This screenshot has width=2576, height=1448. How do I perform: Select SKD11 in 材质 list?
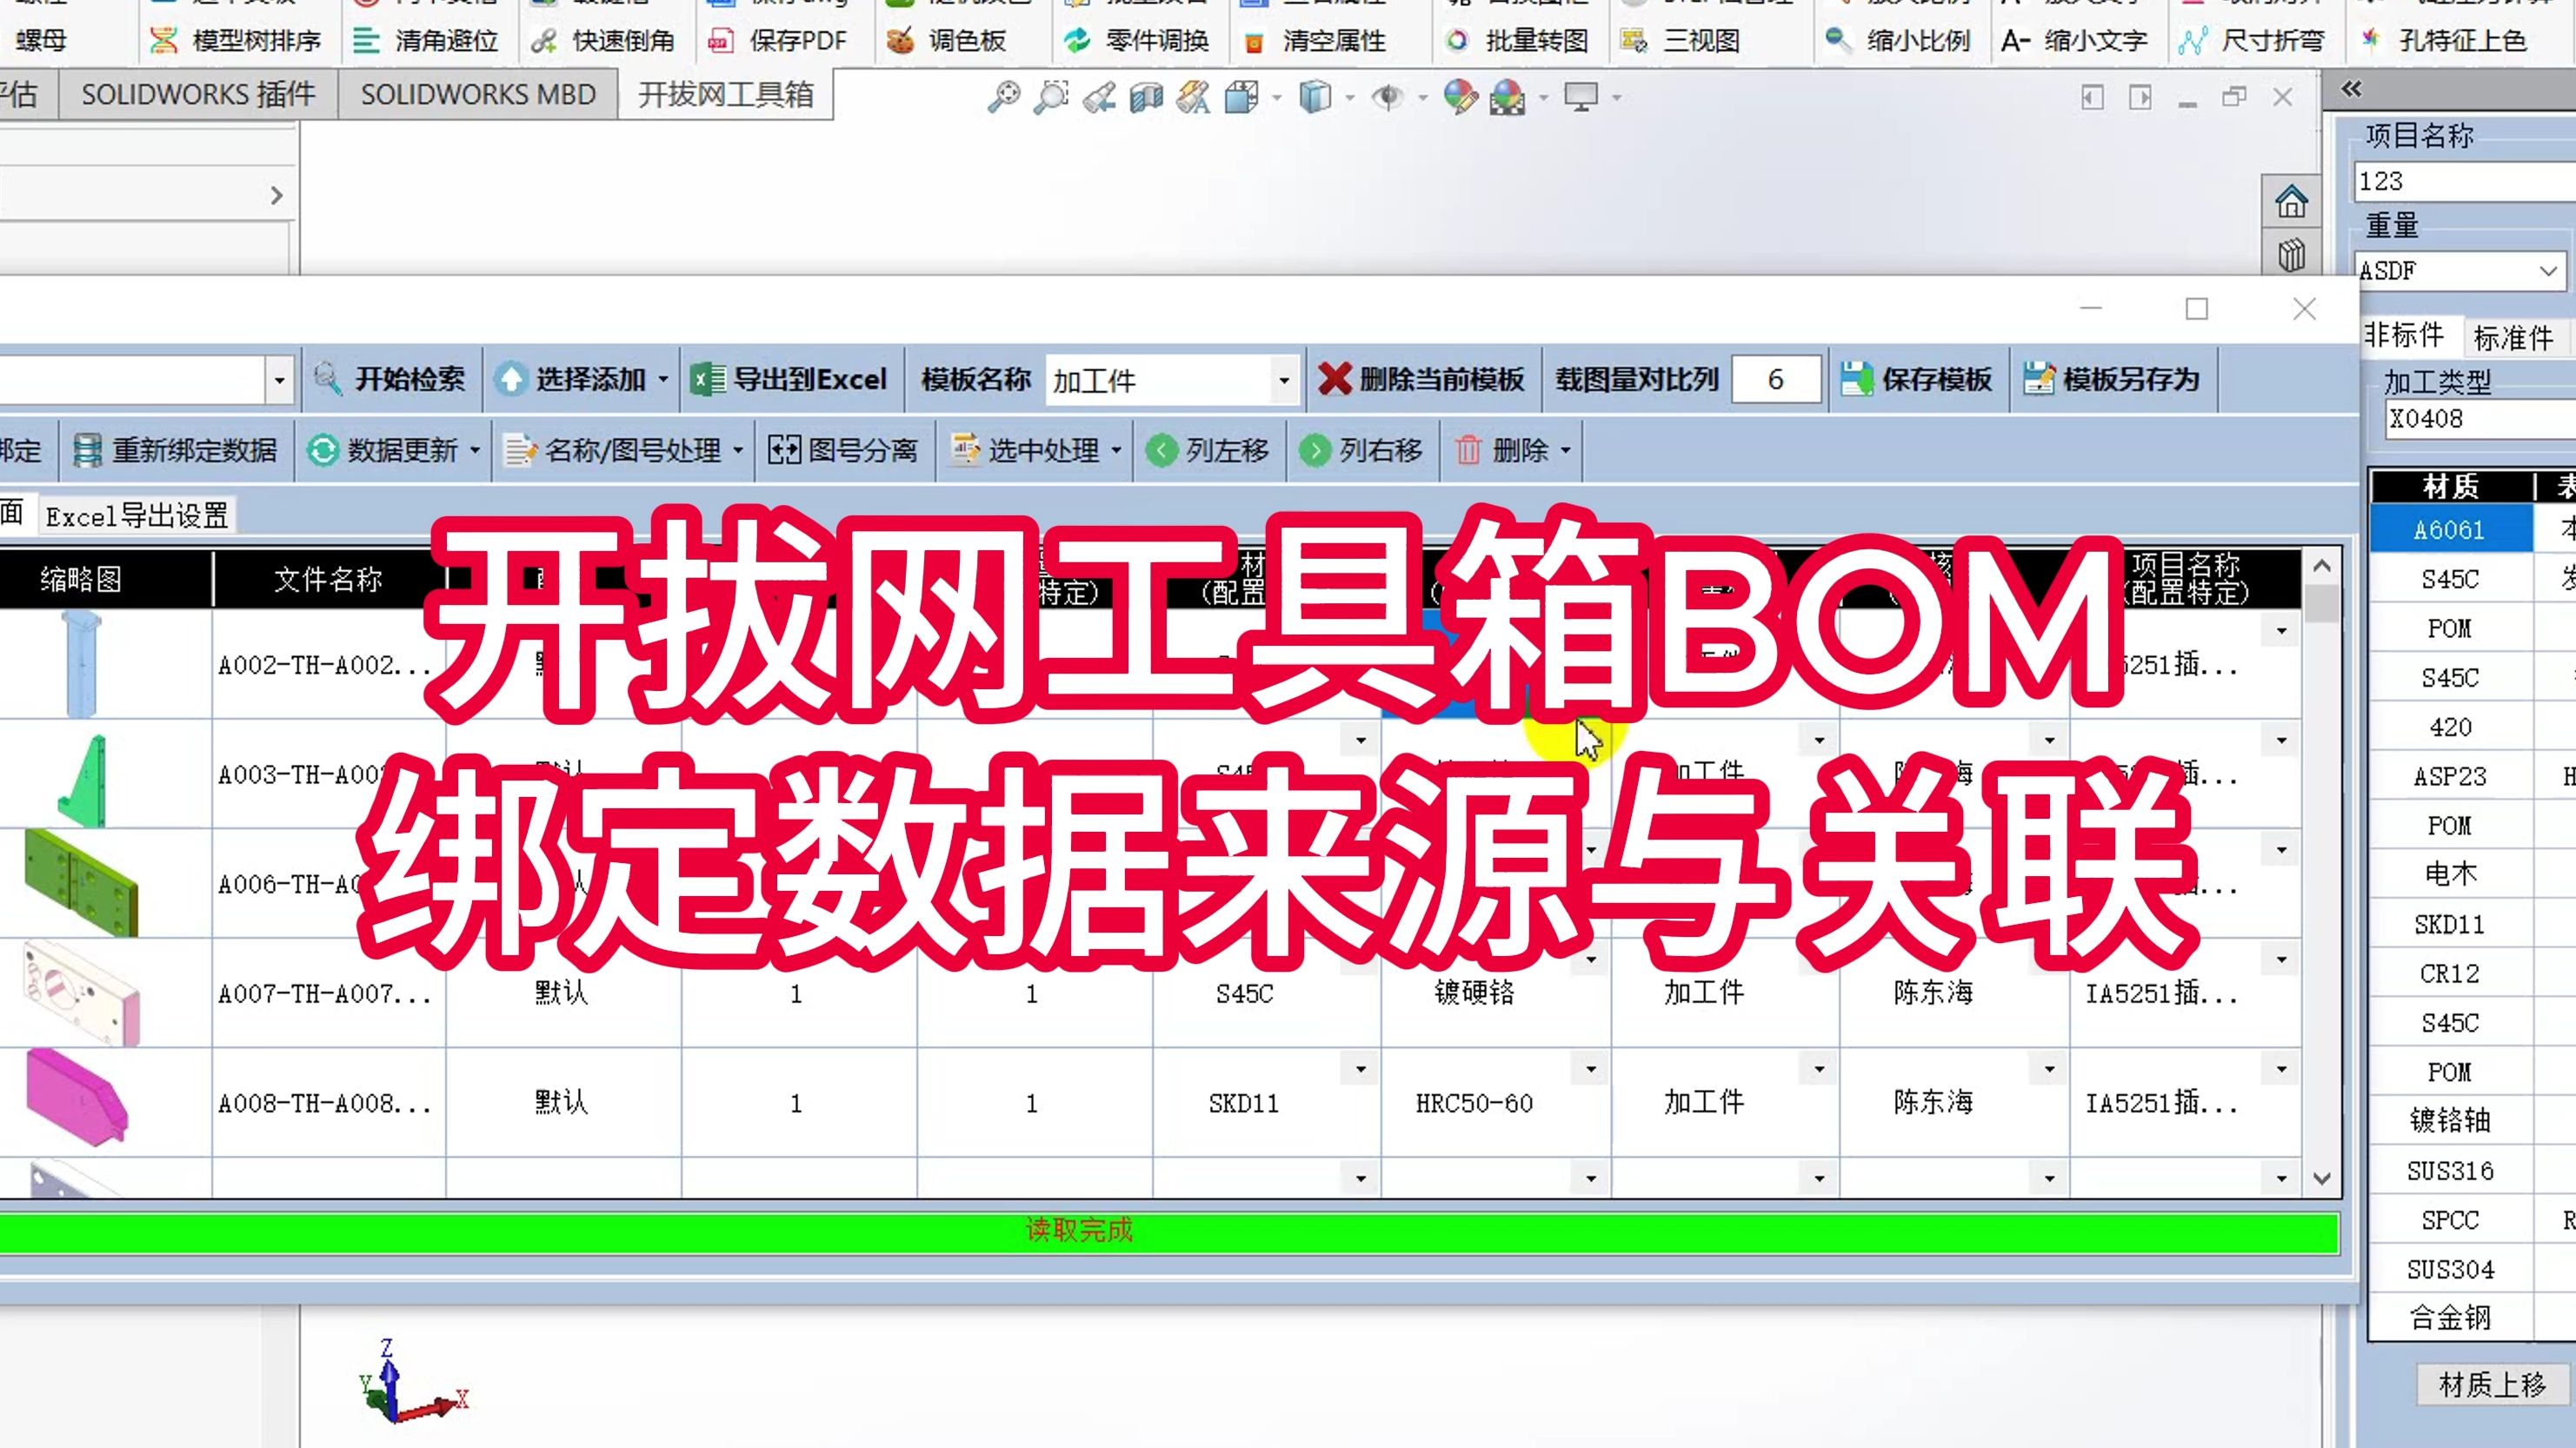(2450, 924)
